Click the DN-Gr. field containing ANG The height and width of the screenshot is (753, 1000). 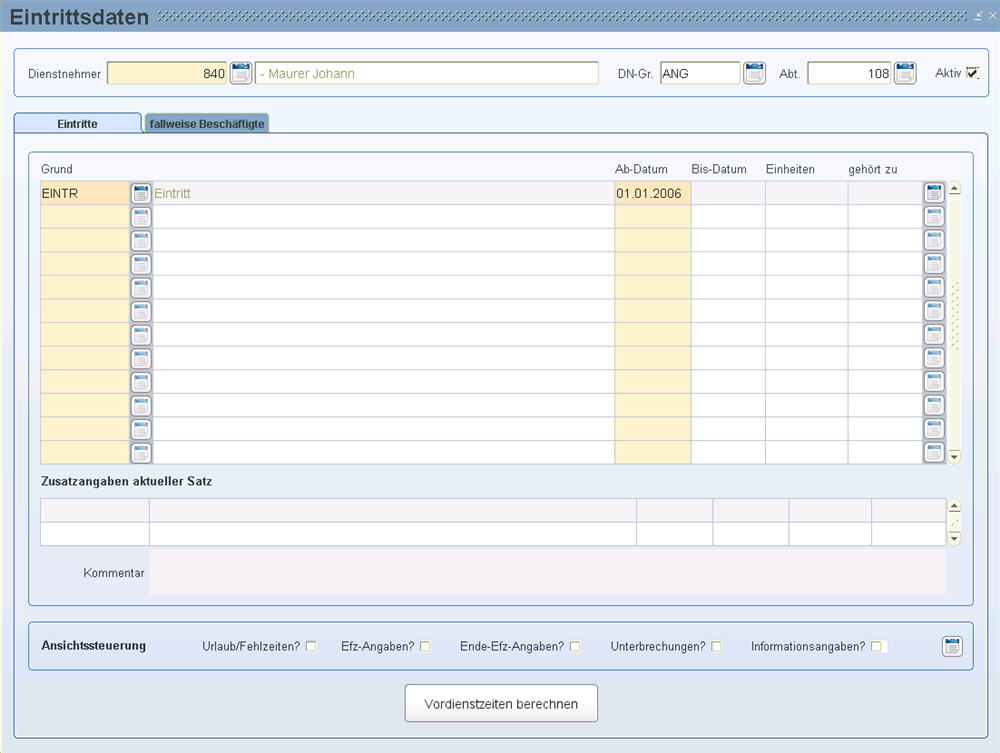[700, 73]
